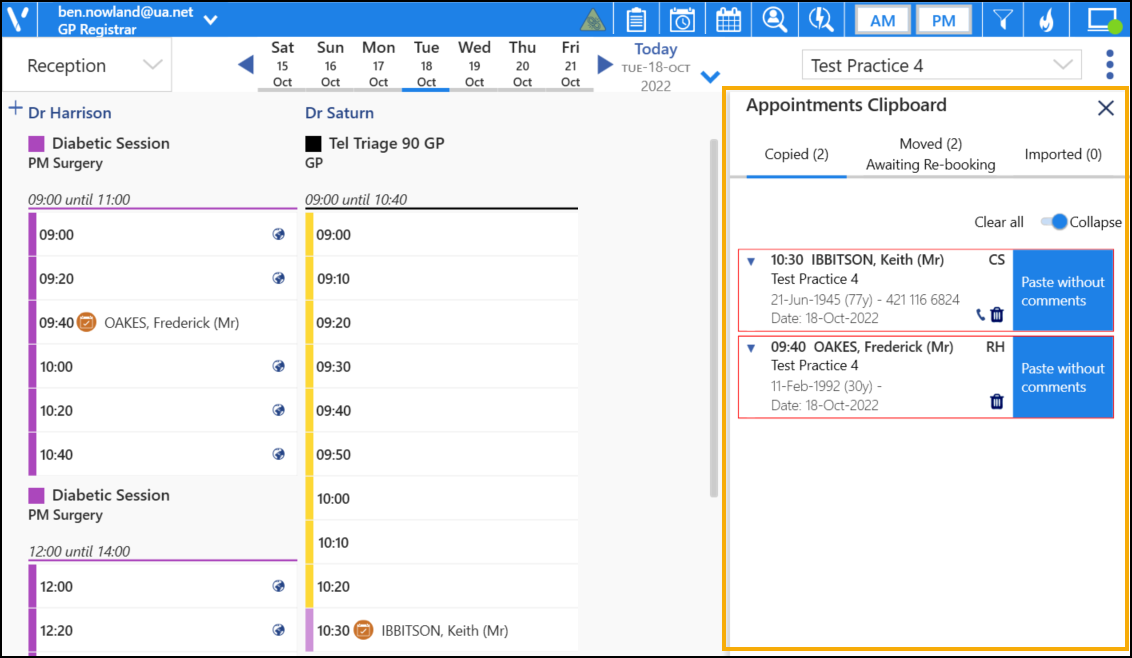This screenshot has height=658, width=1132.
Task: Switch to Moved Awaiting Re-booking tab
Action: tap(930, 154)
